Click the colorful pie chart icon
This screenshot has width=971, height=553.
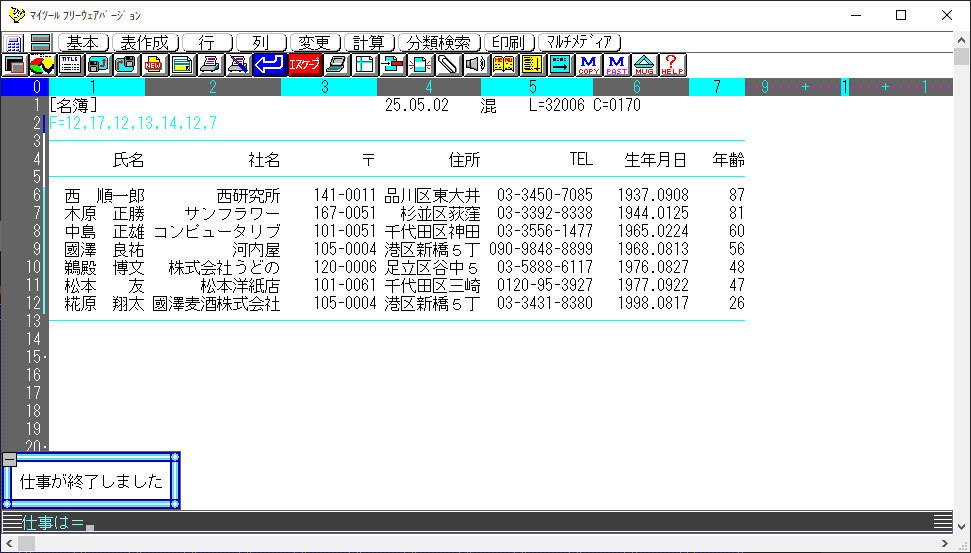(41, 65)
